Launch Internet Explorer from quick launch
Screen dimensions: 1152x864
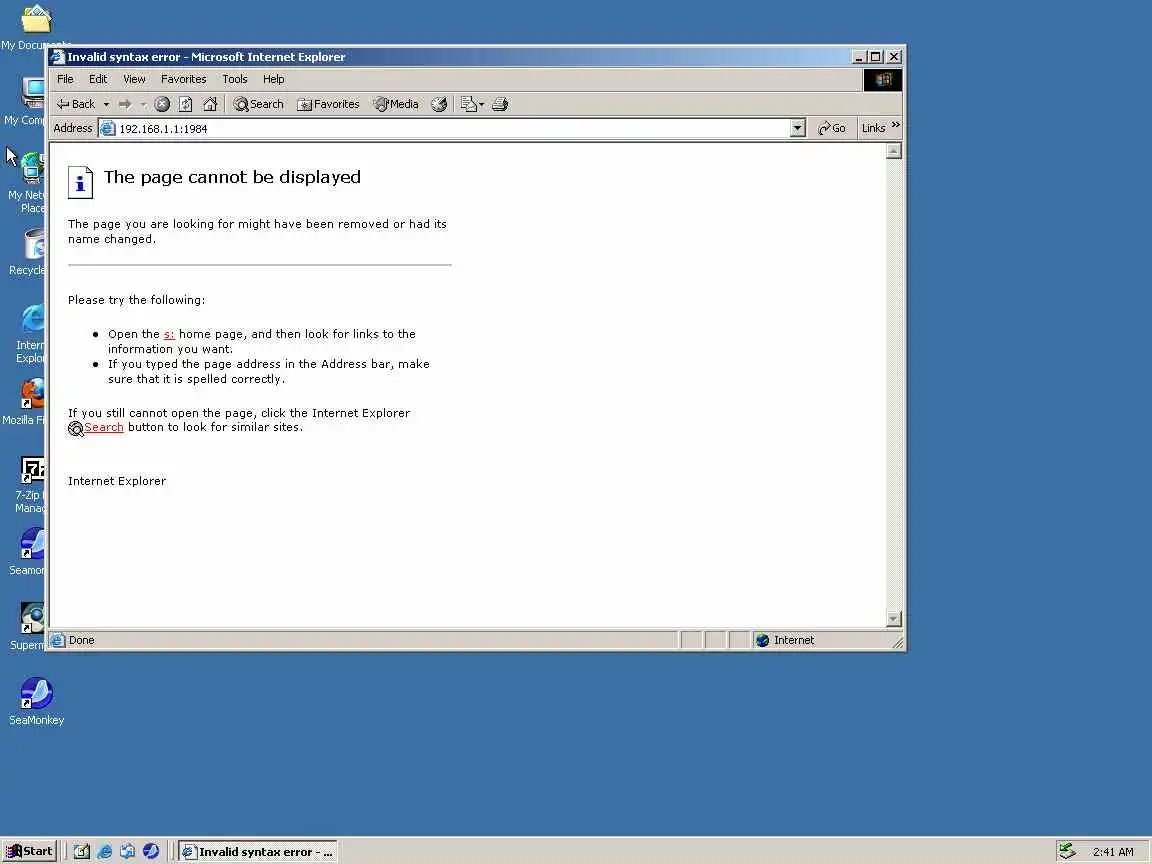point(105,852)
